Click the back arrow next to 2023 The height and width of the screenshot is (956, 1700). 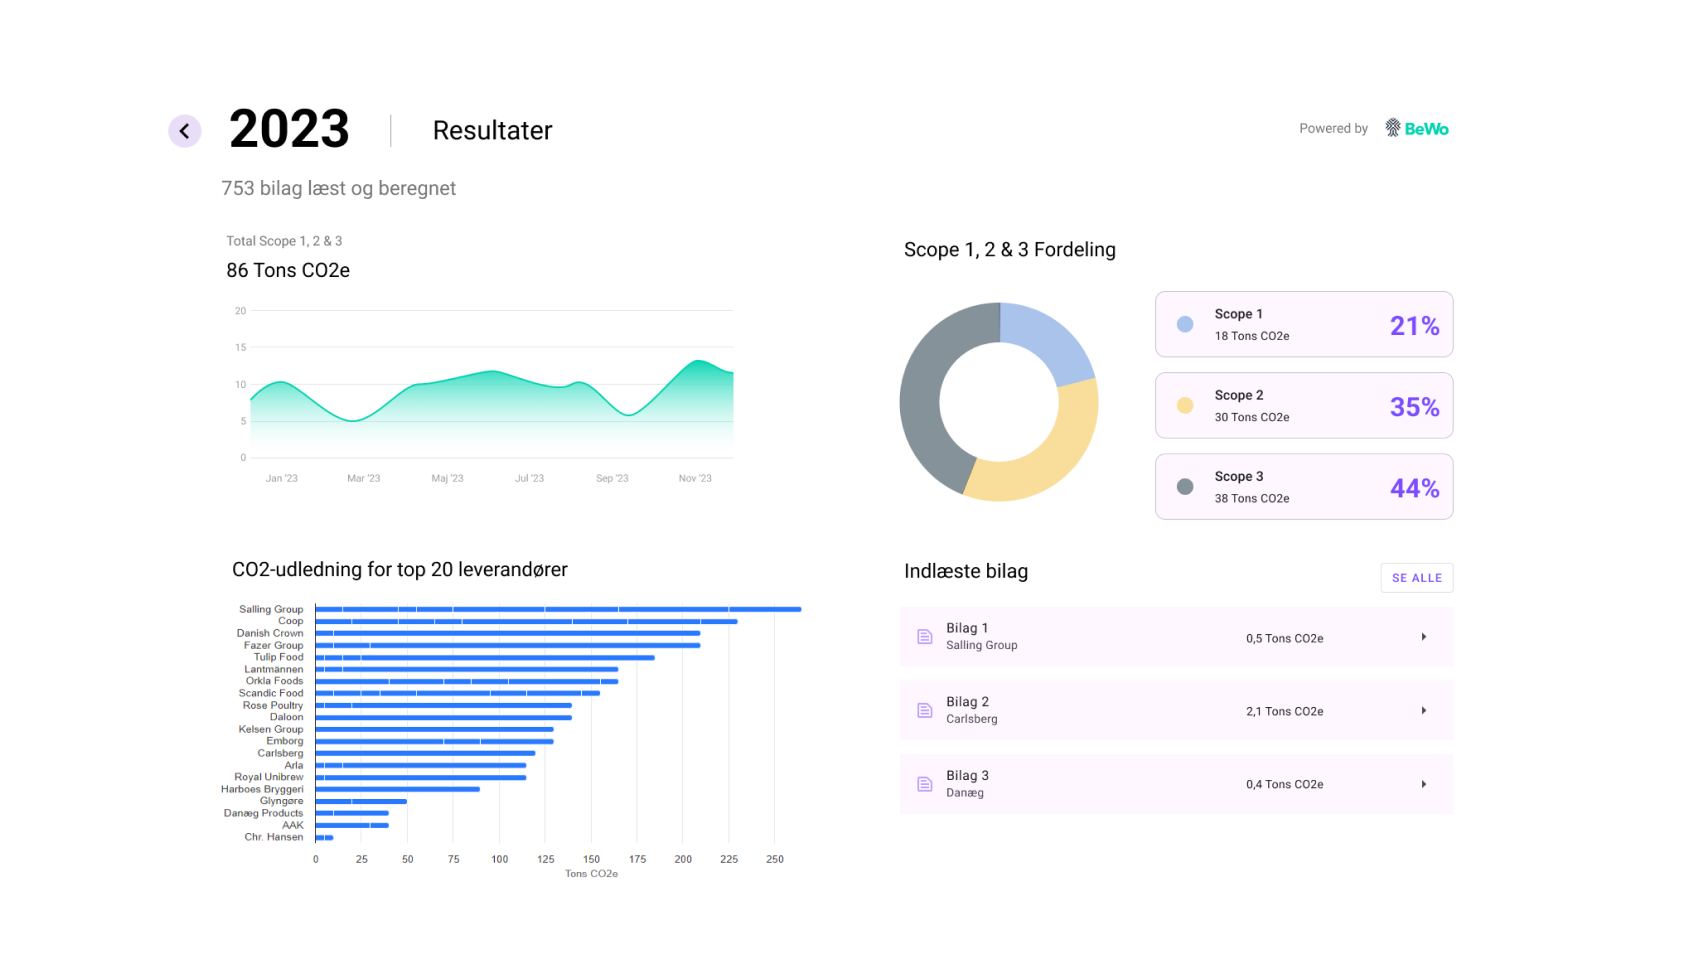(185, 131)
